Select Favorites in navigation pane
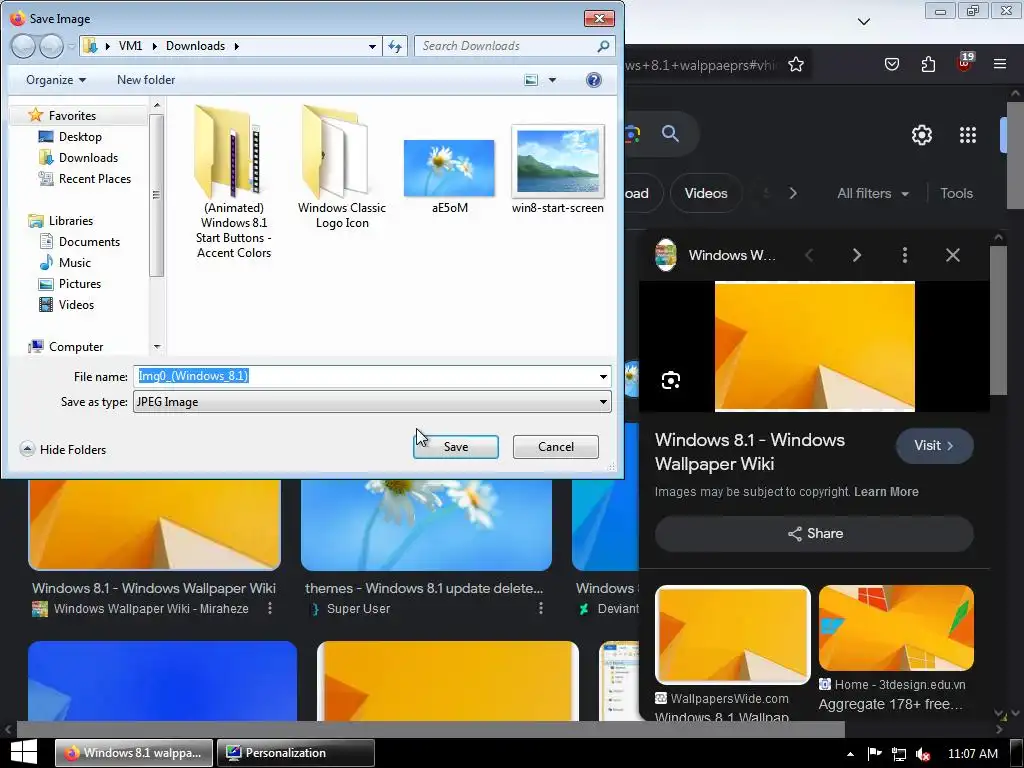Image resolution: width=1024 pixels, height=768 pixels. pos(72,116)
